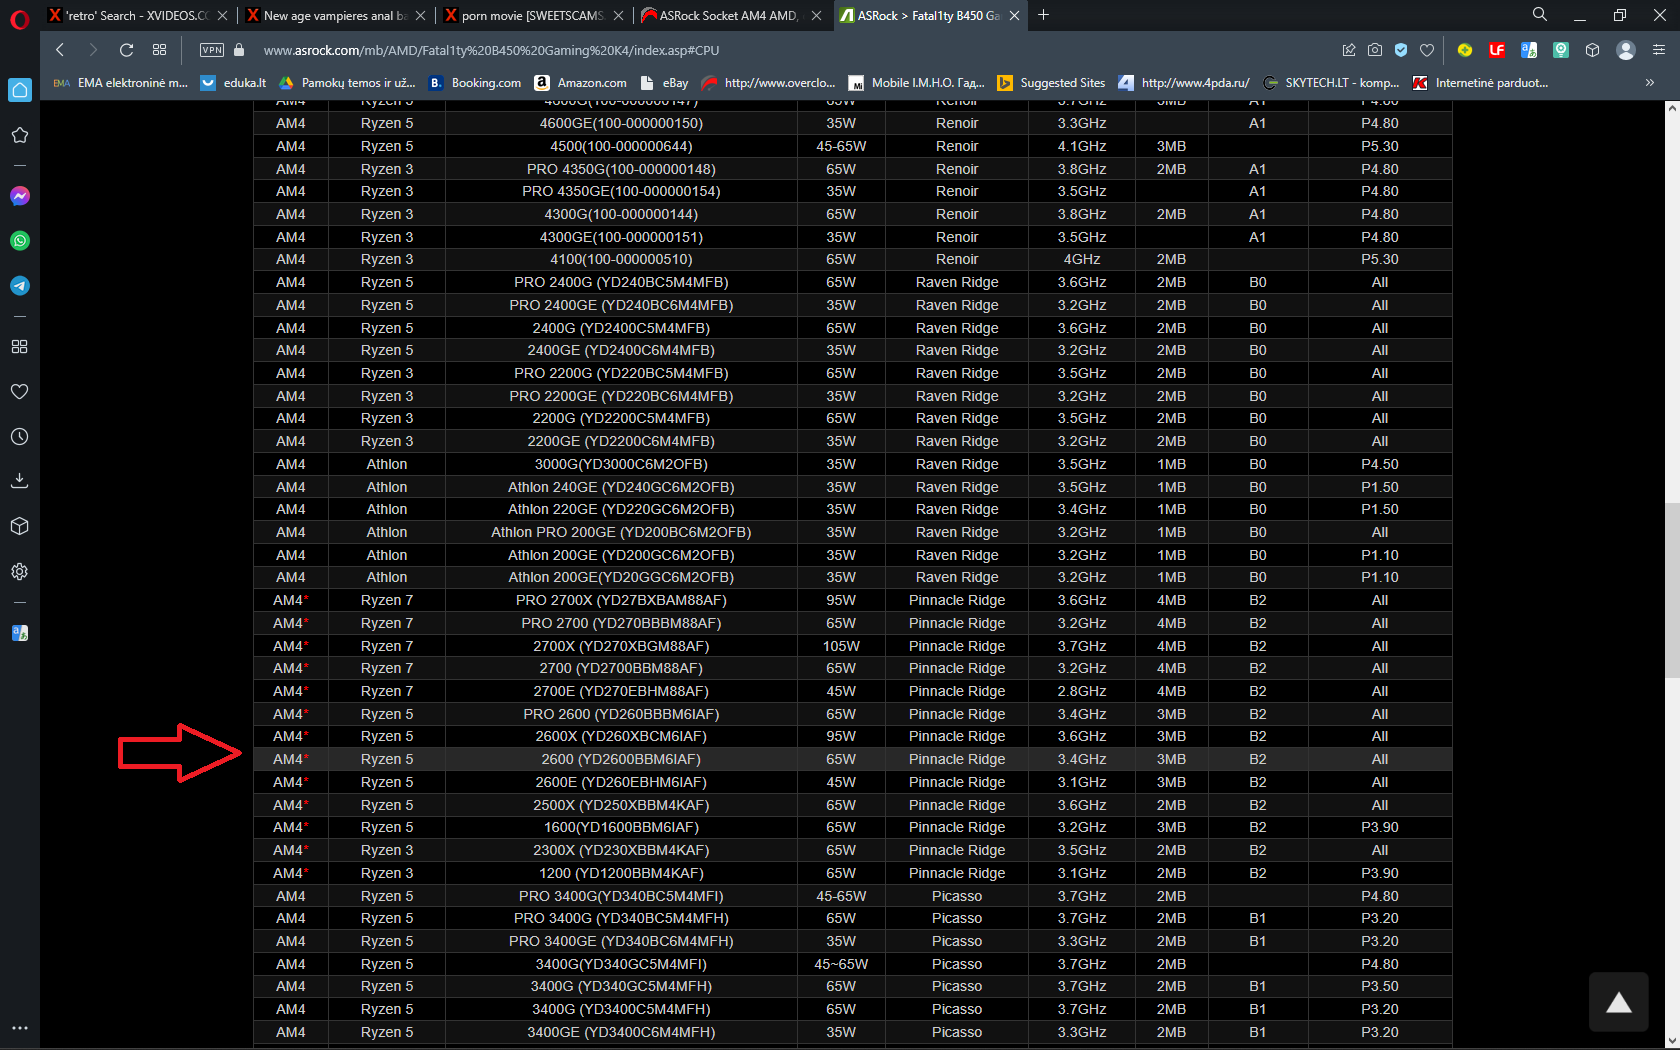
Task: Click 'P3.50' BIOS cell in 3400G row
Action: pos(1380,986)
